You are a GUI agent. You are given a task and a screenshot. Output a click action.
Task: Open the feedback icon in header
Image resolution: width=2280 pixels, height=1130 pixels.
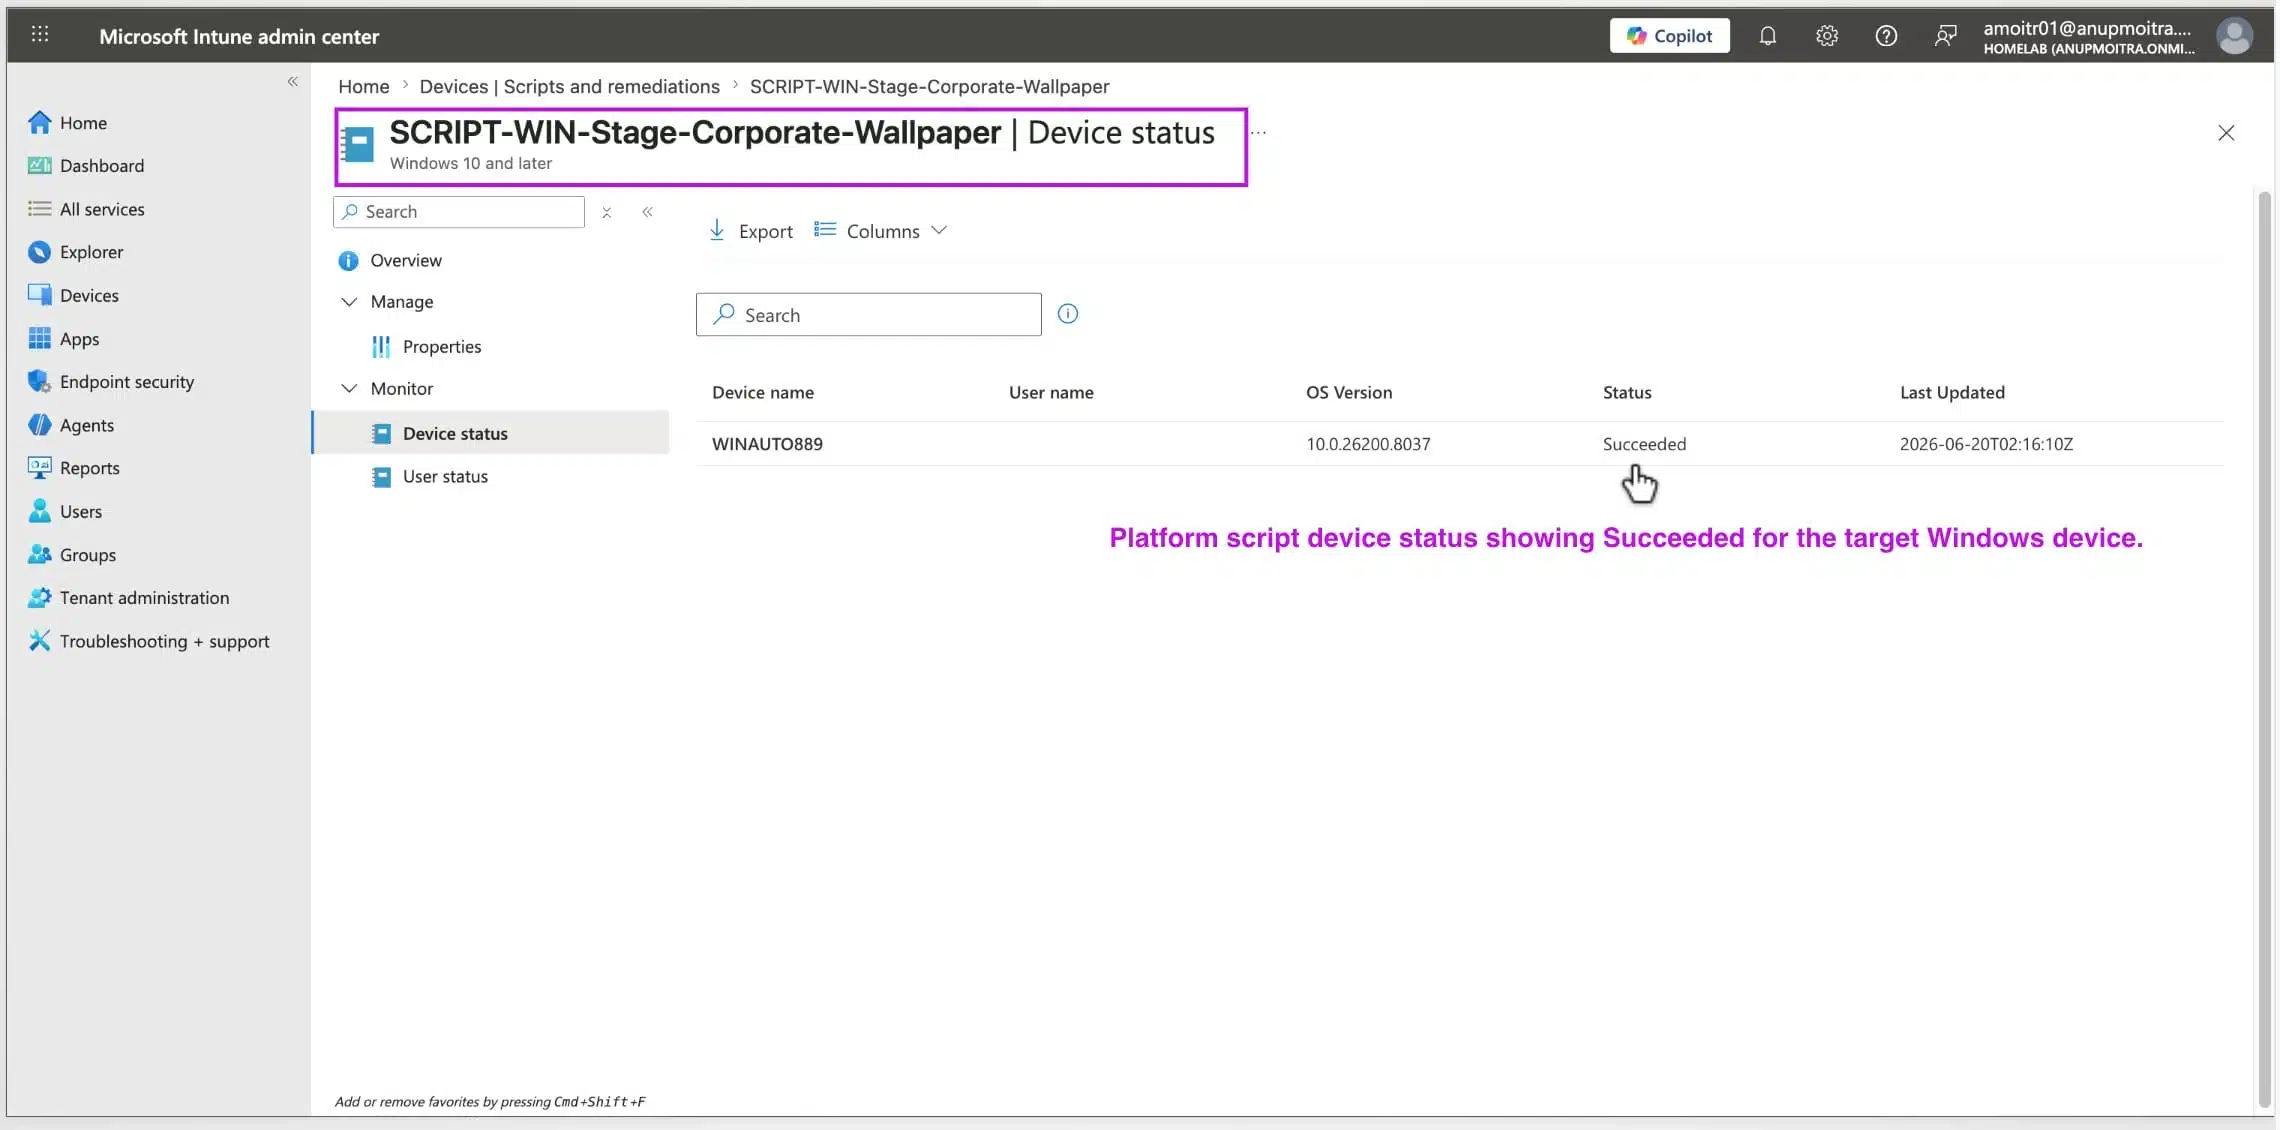pos(1944,36)
